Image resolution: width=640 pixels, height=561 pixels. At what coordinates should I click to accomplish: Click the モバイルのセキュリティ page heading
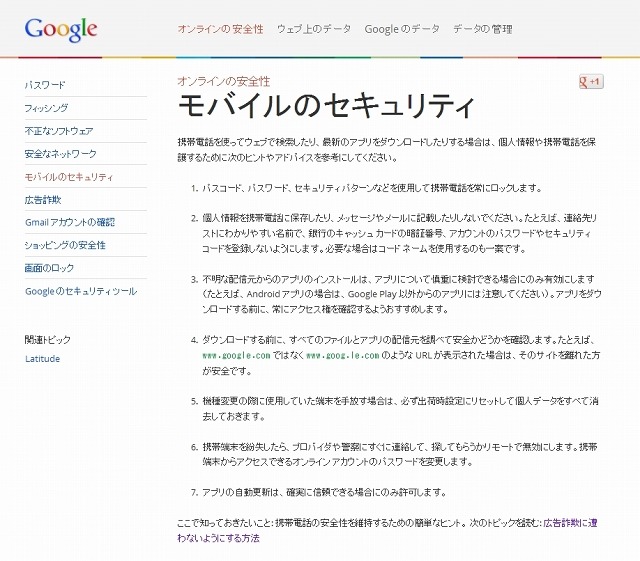tap(325, 105)
